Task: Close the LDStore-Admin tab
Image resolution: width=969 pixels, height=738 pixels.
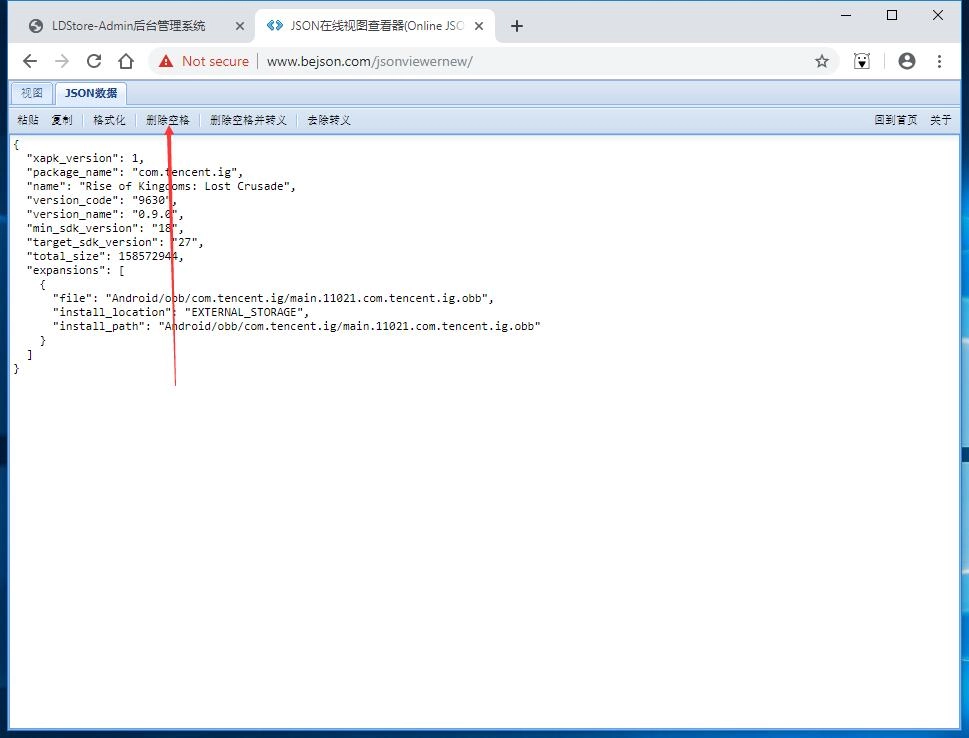Action: (x=240, y=26)
